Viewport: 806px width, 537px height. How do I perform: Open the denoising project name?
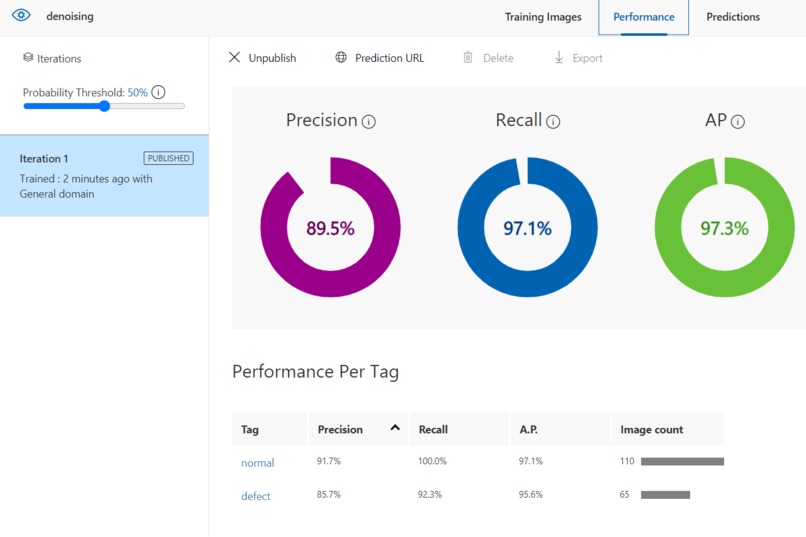(x=70, y=16)
